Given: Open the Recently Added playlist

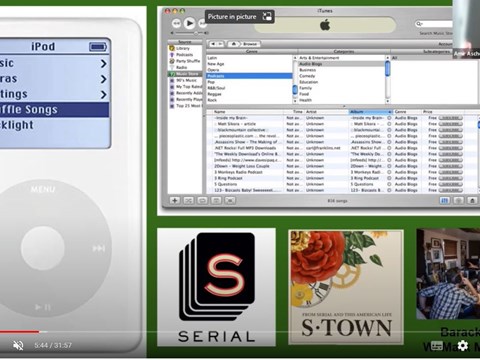Looking at the screenshot, I should [185, 93].
